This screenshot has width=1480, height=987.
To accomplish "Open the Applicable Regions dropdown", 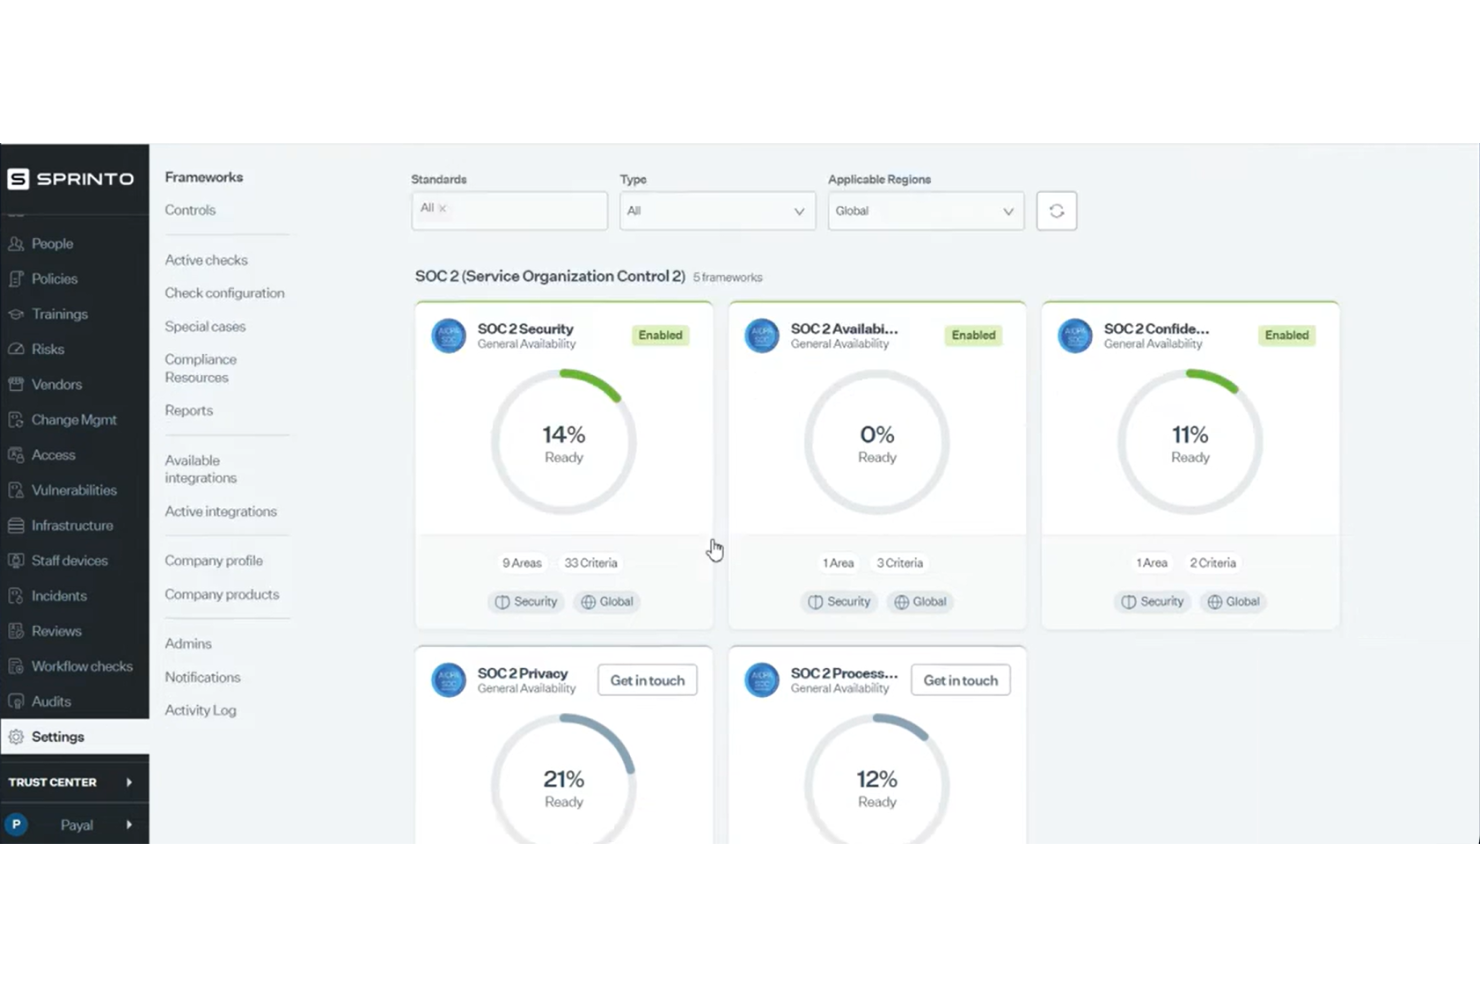I will point(925,211).
